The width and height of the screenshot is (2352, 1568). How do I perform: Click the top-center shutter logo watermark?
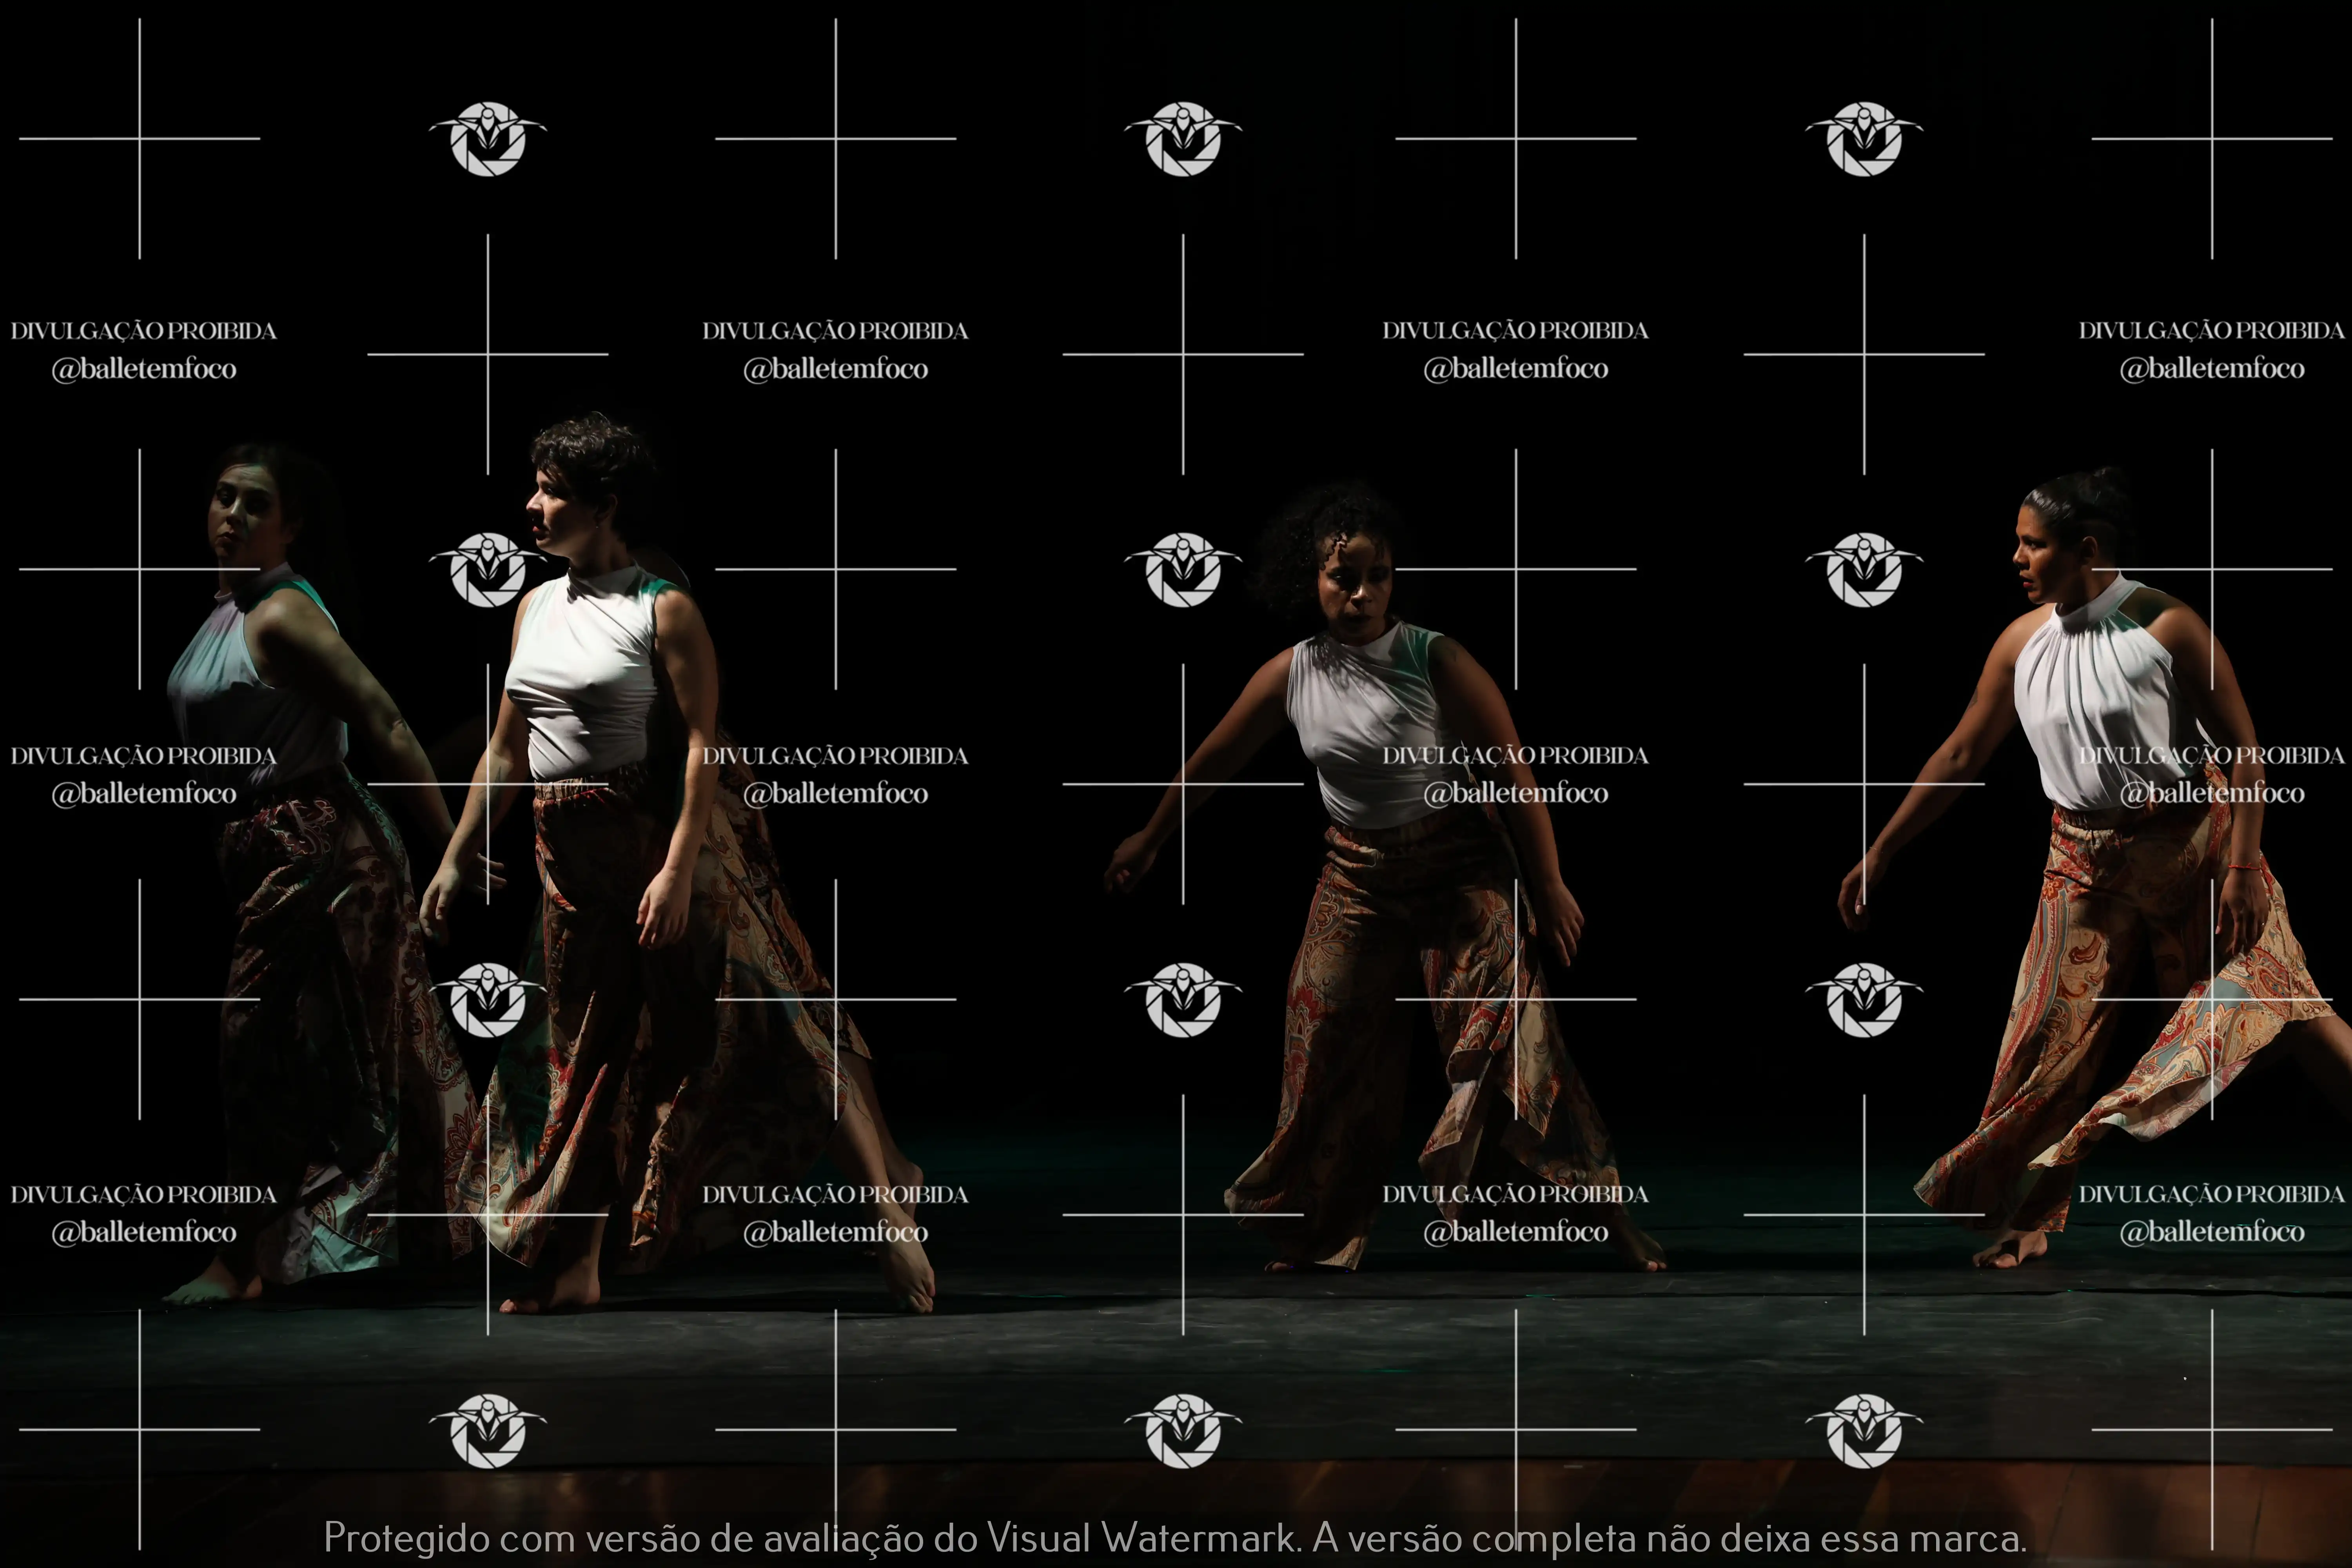[x=1183, y=139]
